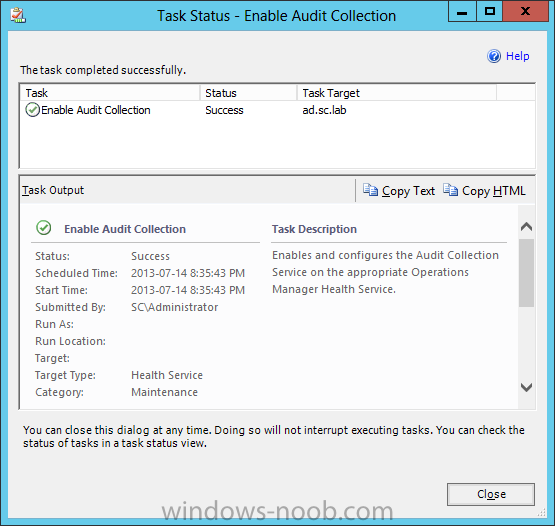Close the dialog with the Close button
Viewport: 555px width, 526px height.
click(x=491, y=494)
